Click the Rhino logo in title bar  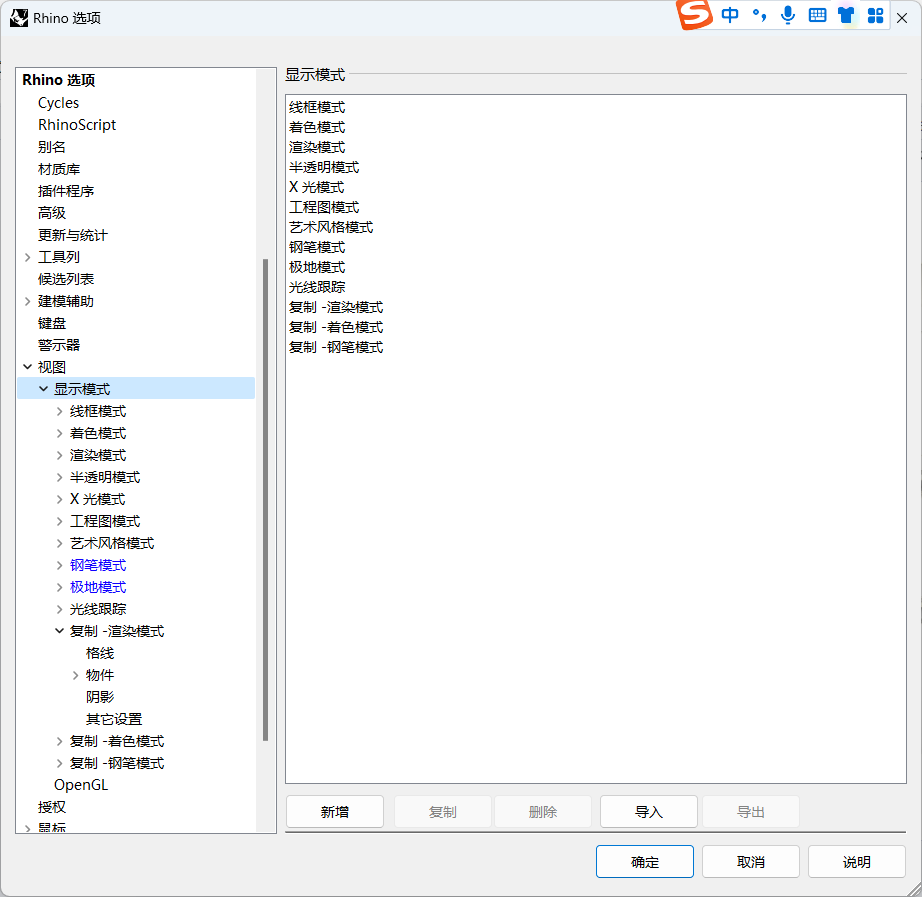19,18
